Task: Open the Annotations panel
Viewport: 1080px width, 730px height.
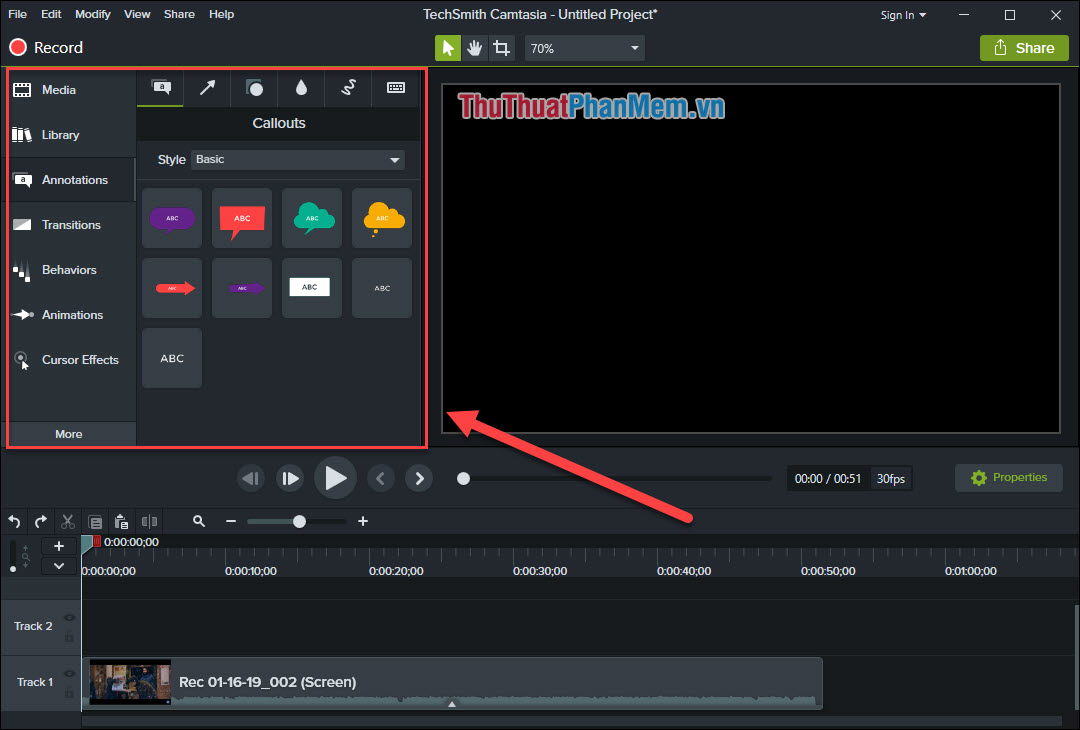Action: pyautogui.click(x=70, y=179)
